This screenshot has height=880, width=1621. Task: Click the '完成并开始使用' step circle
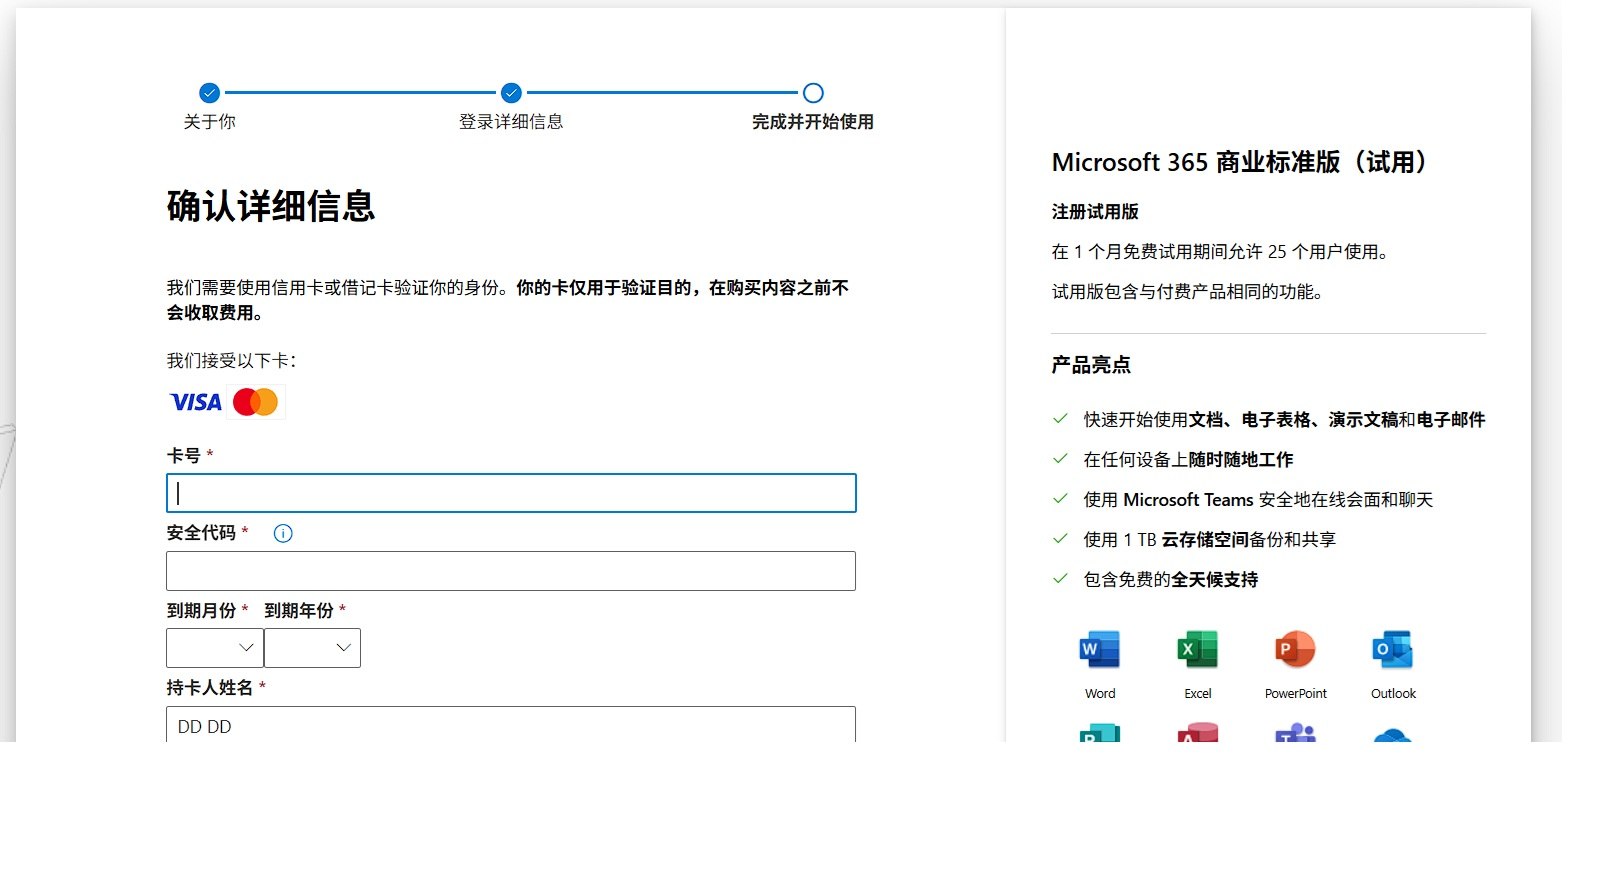(x=813, y=93)
